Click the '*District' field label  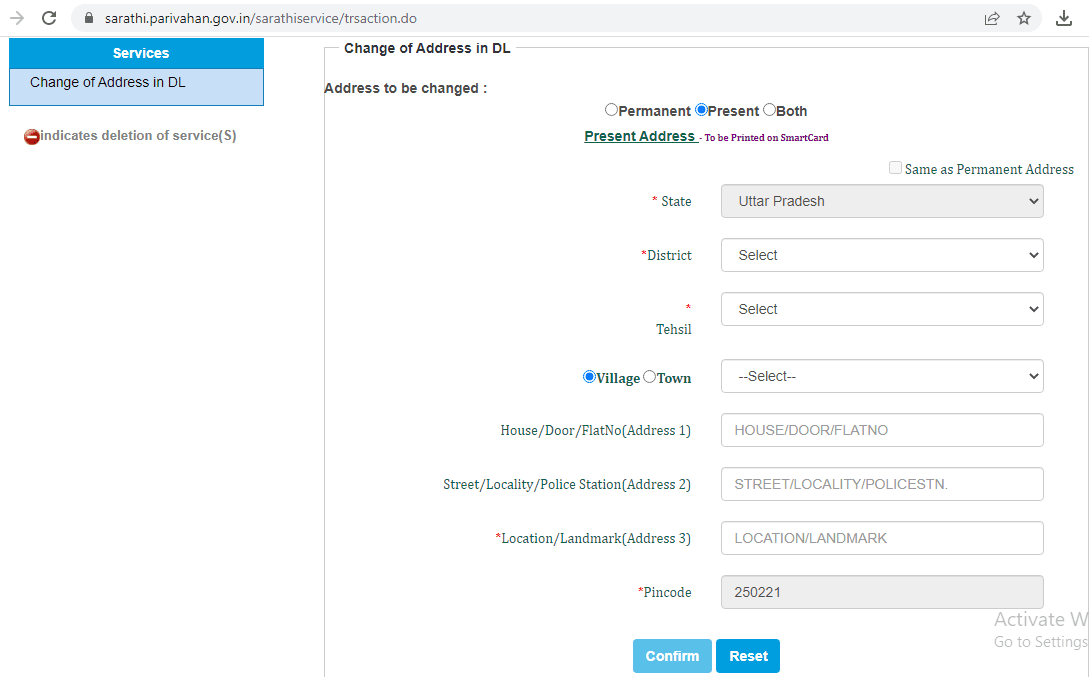point(666,256)
